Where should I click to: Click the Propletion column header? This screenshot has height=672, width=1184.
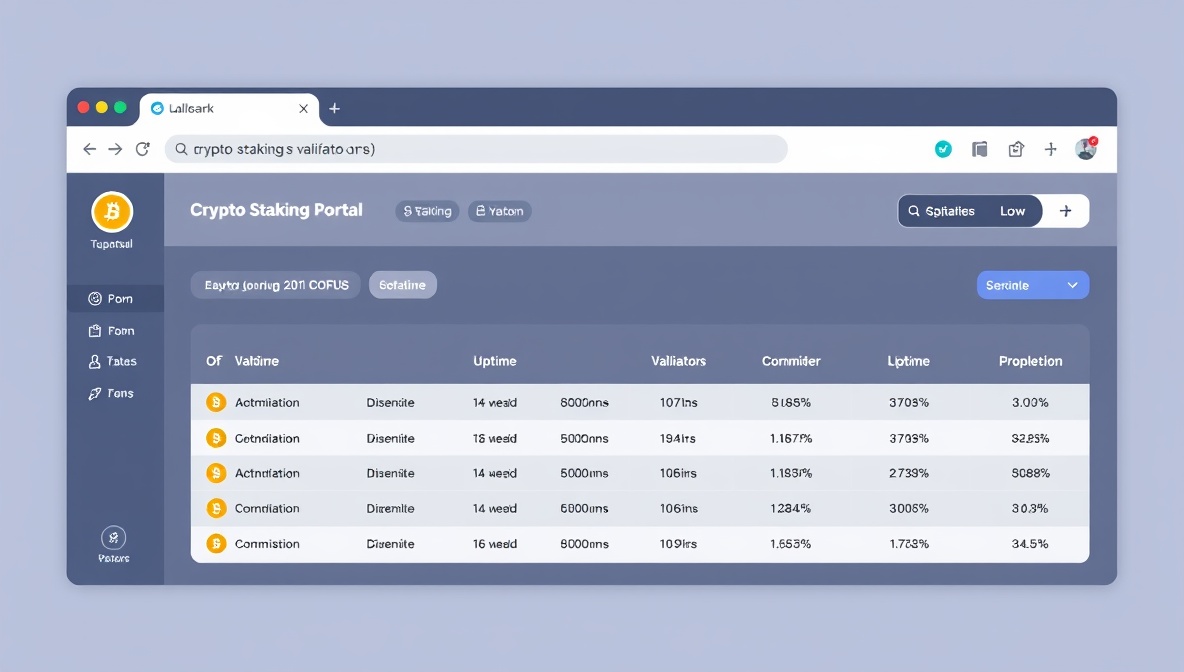[1030, 361]
